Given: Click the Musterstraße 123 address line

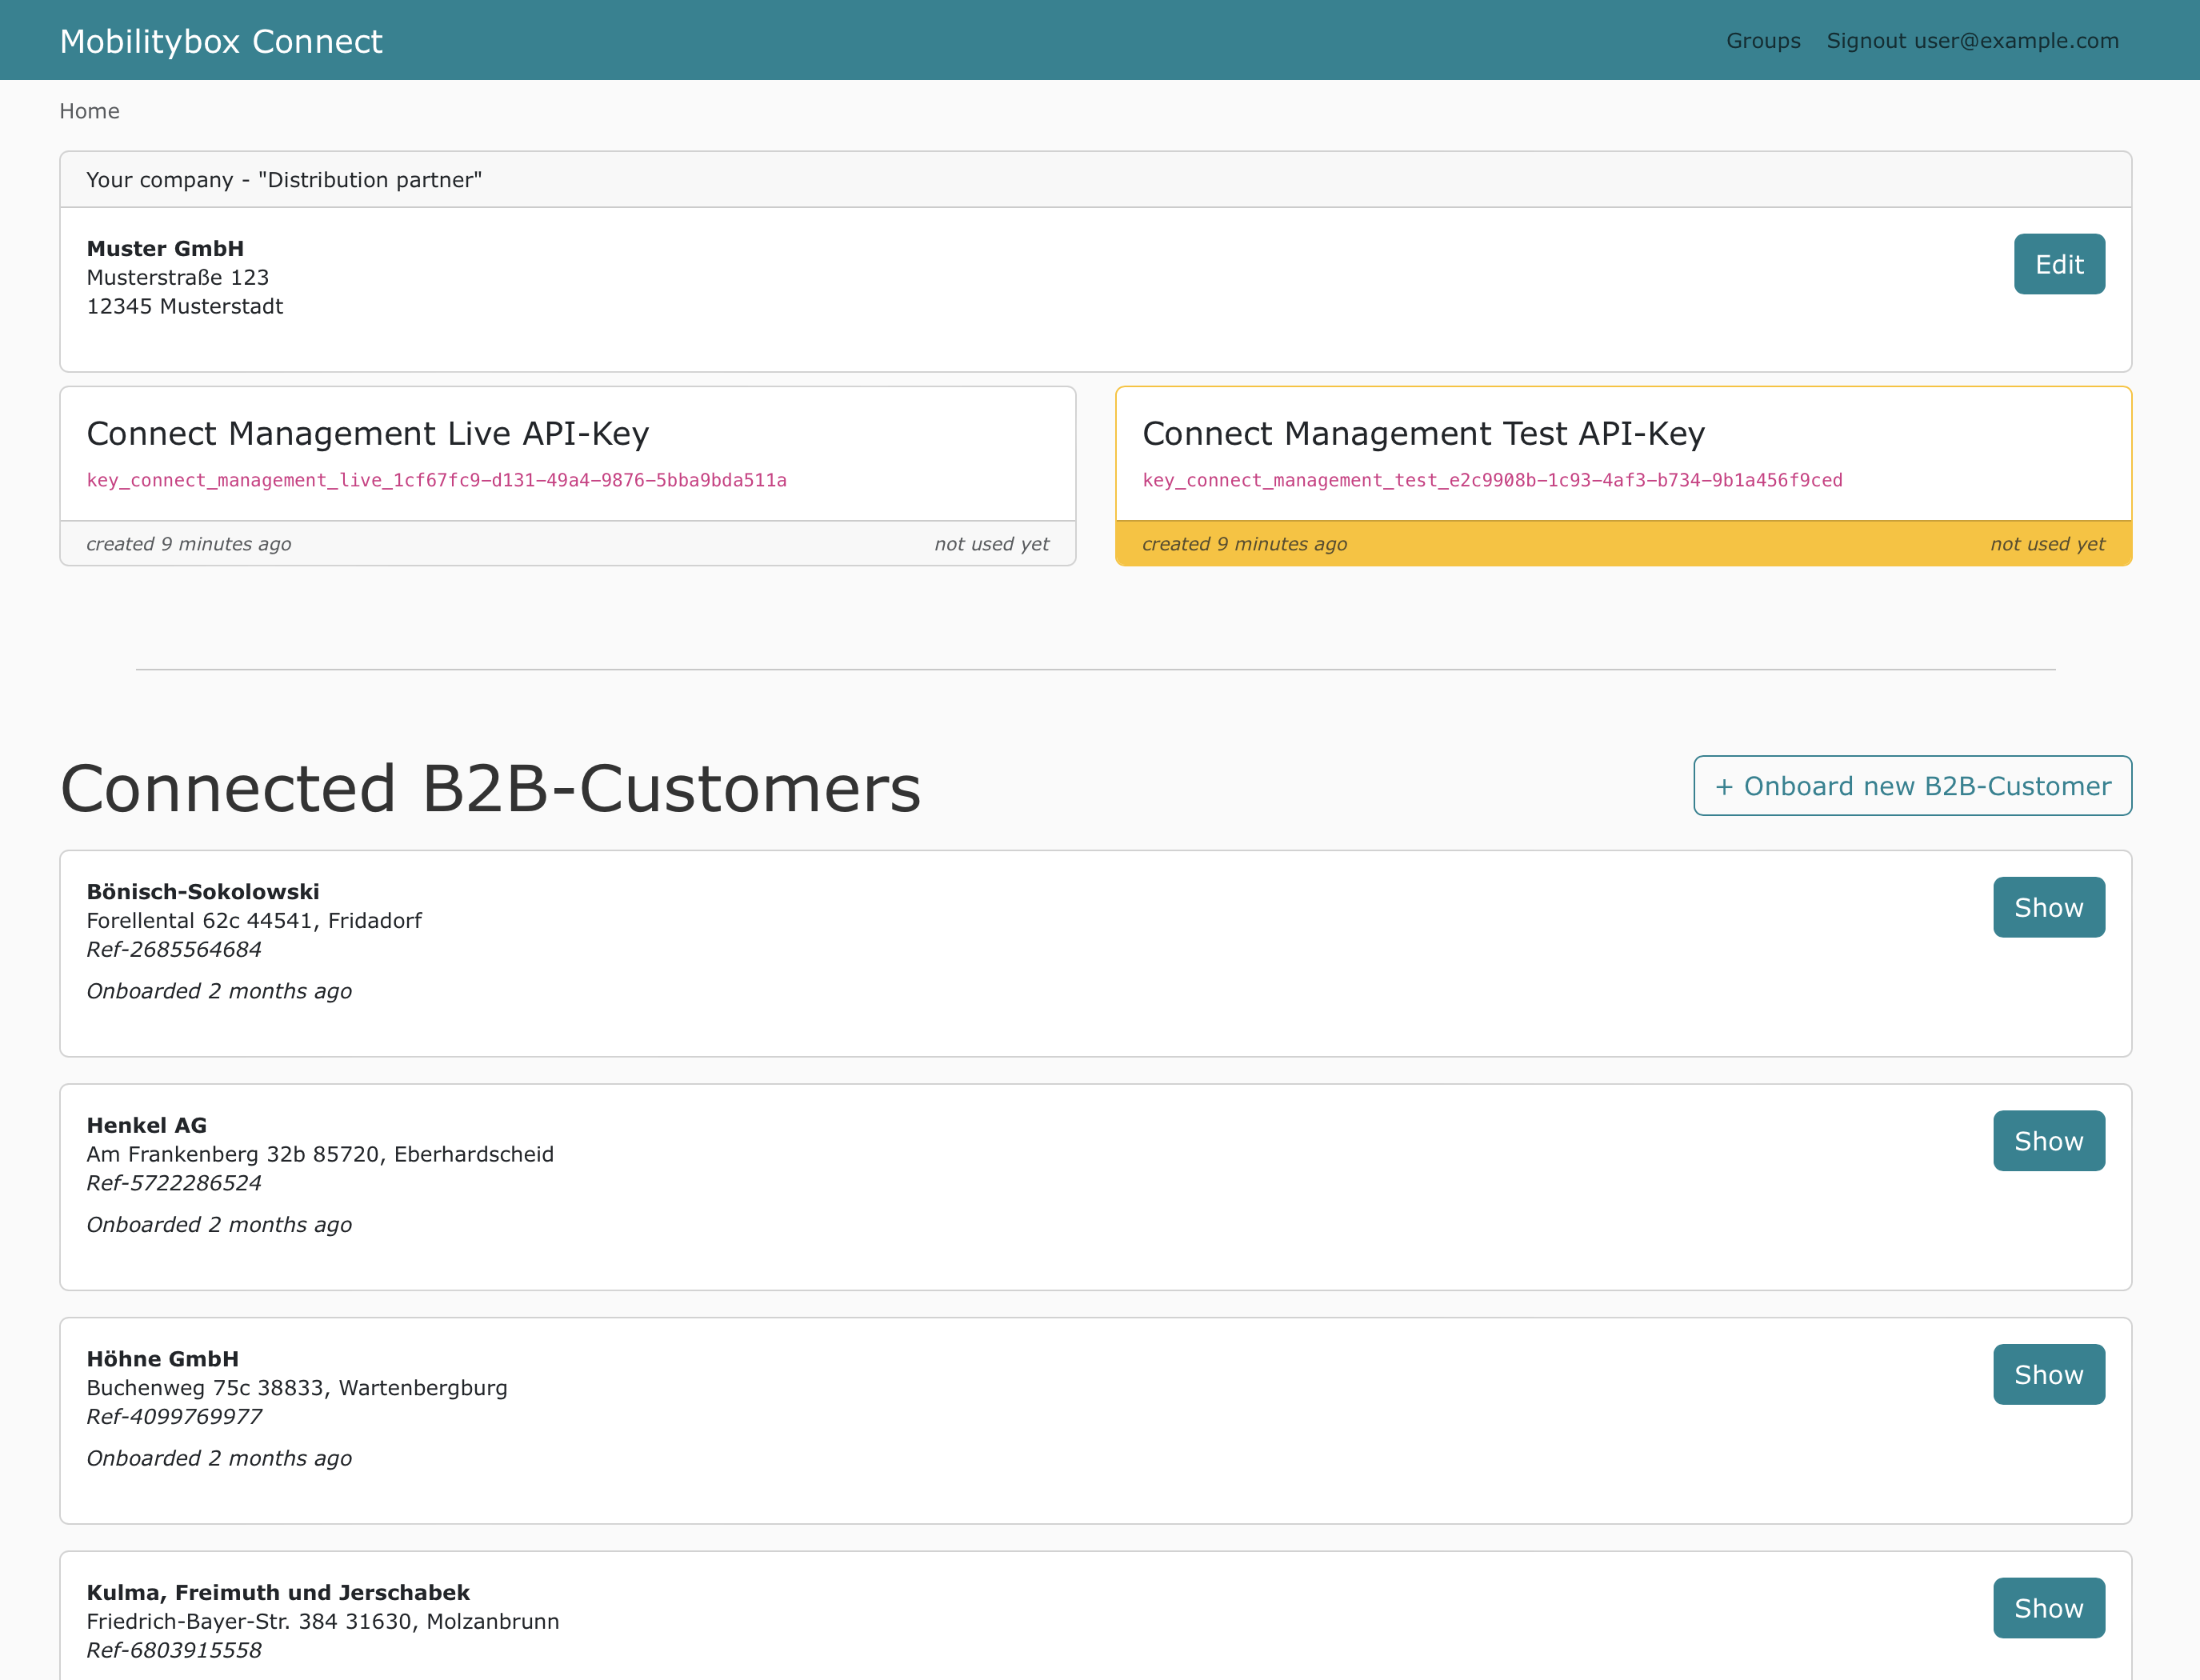Looking at the screenshot, I should point(178,277).
